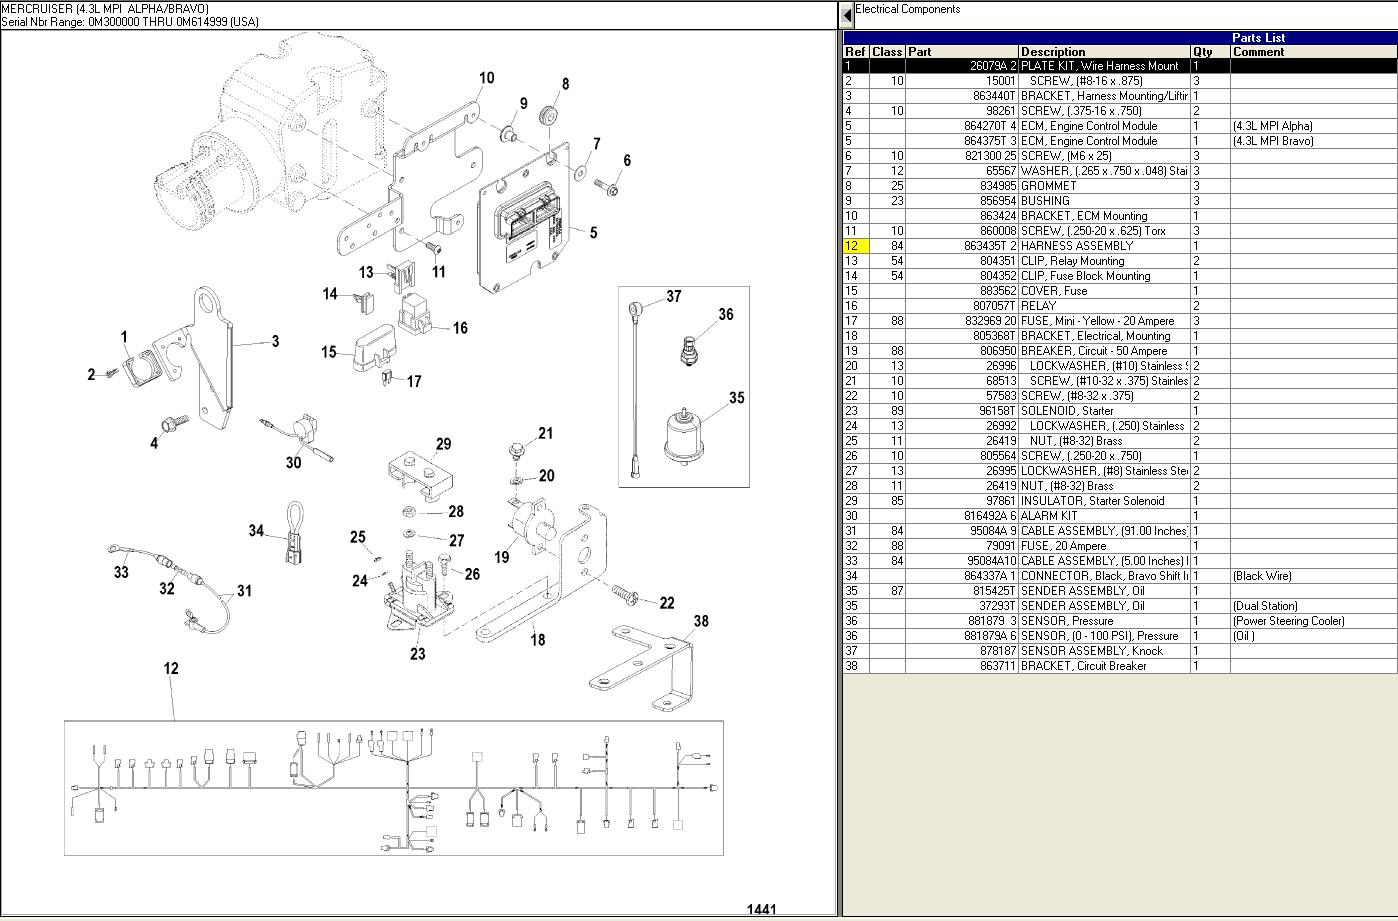Select the SOLENOID, Starter row

point(1120,411)
